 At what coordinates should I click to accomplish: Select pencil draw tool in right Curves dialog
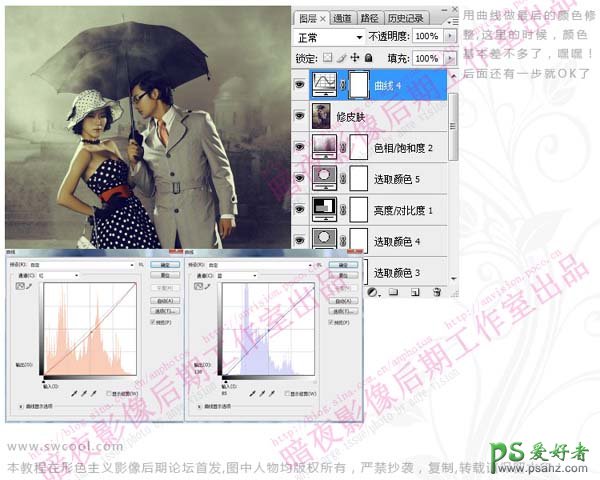[x=207, y=286]
